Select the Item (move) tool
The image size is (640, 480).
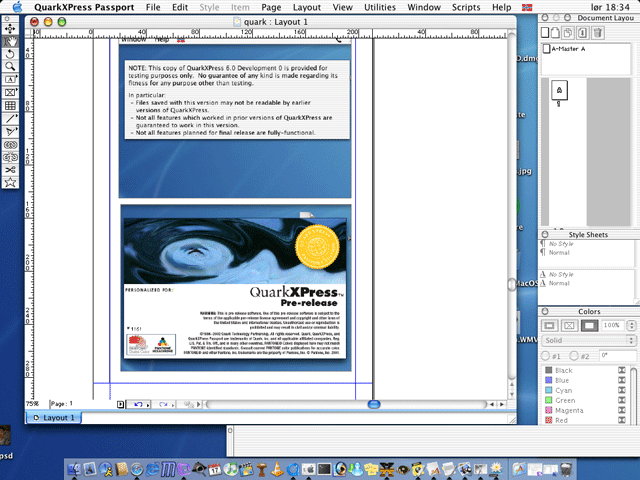pyautogui.click(x=10, y=29)
